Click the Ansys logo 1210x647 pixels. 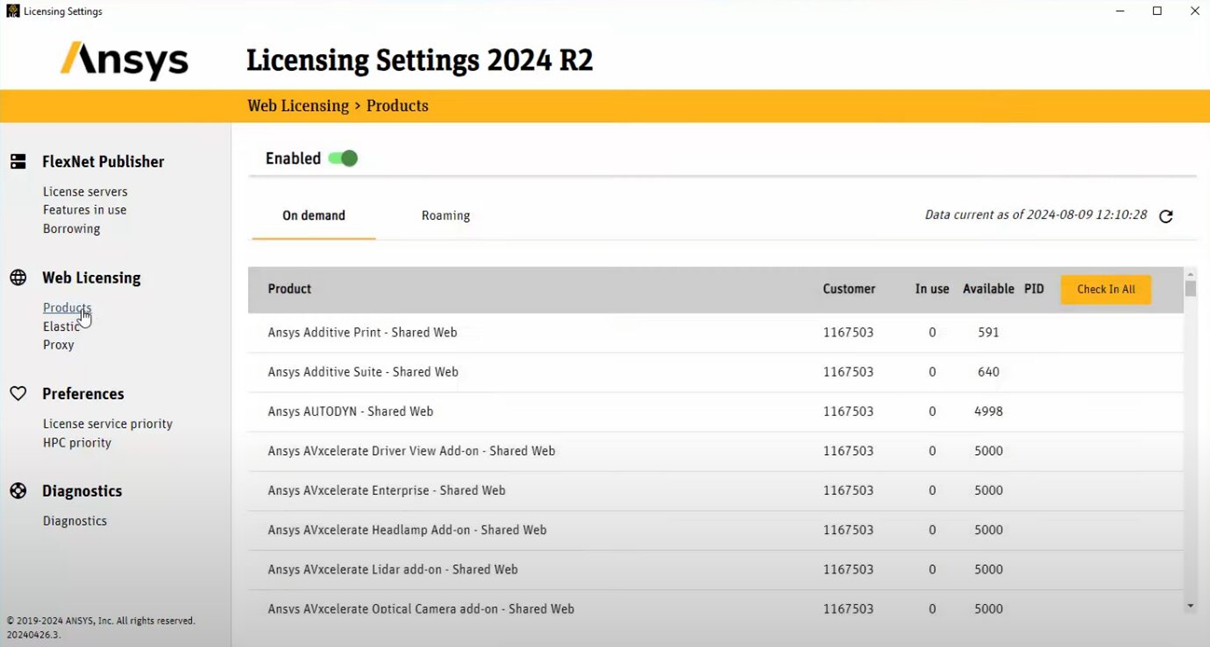tap(123, 61)
